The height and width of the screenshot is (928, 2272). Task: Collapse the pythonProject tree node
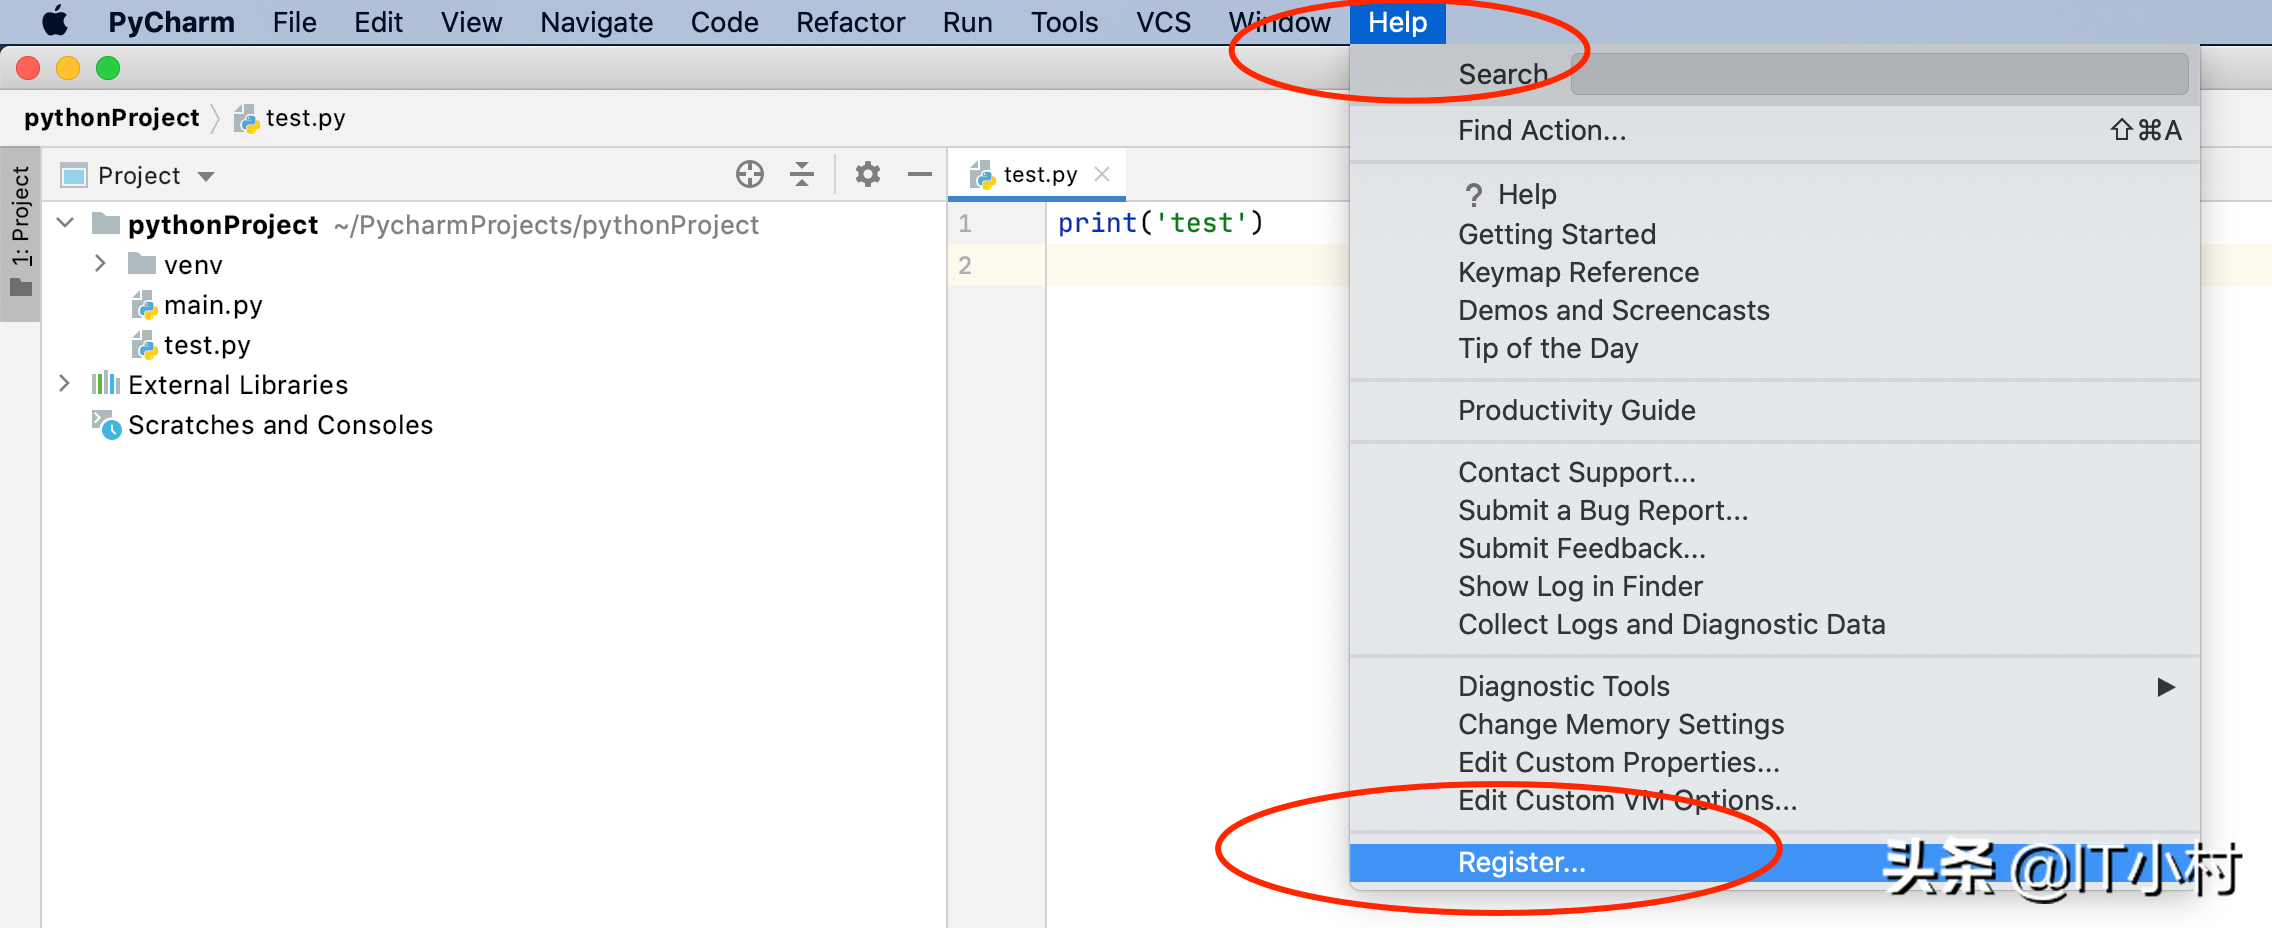pos(64,224)
